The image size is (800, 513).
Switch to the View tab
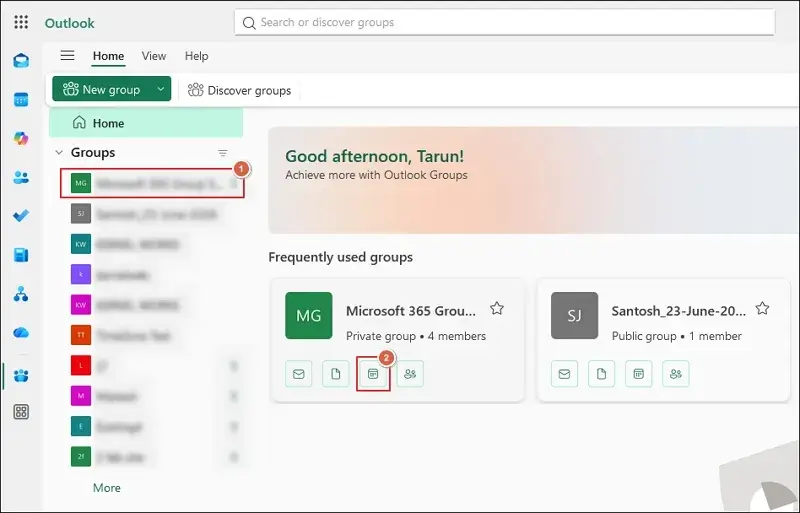[154, 56]
